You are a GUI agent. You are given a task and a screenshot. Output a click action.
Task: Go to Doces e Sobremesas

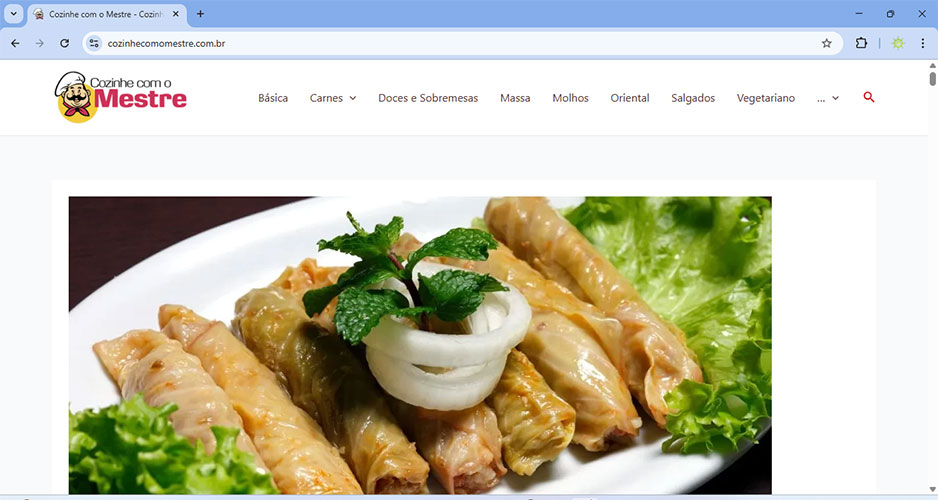(428, 98)
